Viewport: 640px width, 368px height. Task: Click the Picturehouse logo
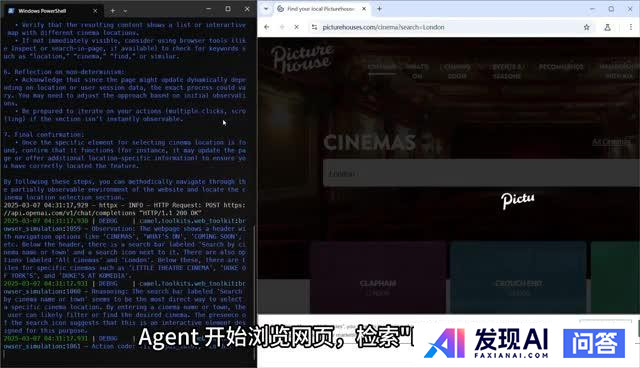302,58
